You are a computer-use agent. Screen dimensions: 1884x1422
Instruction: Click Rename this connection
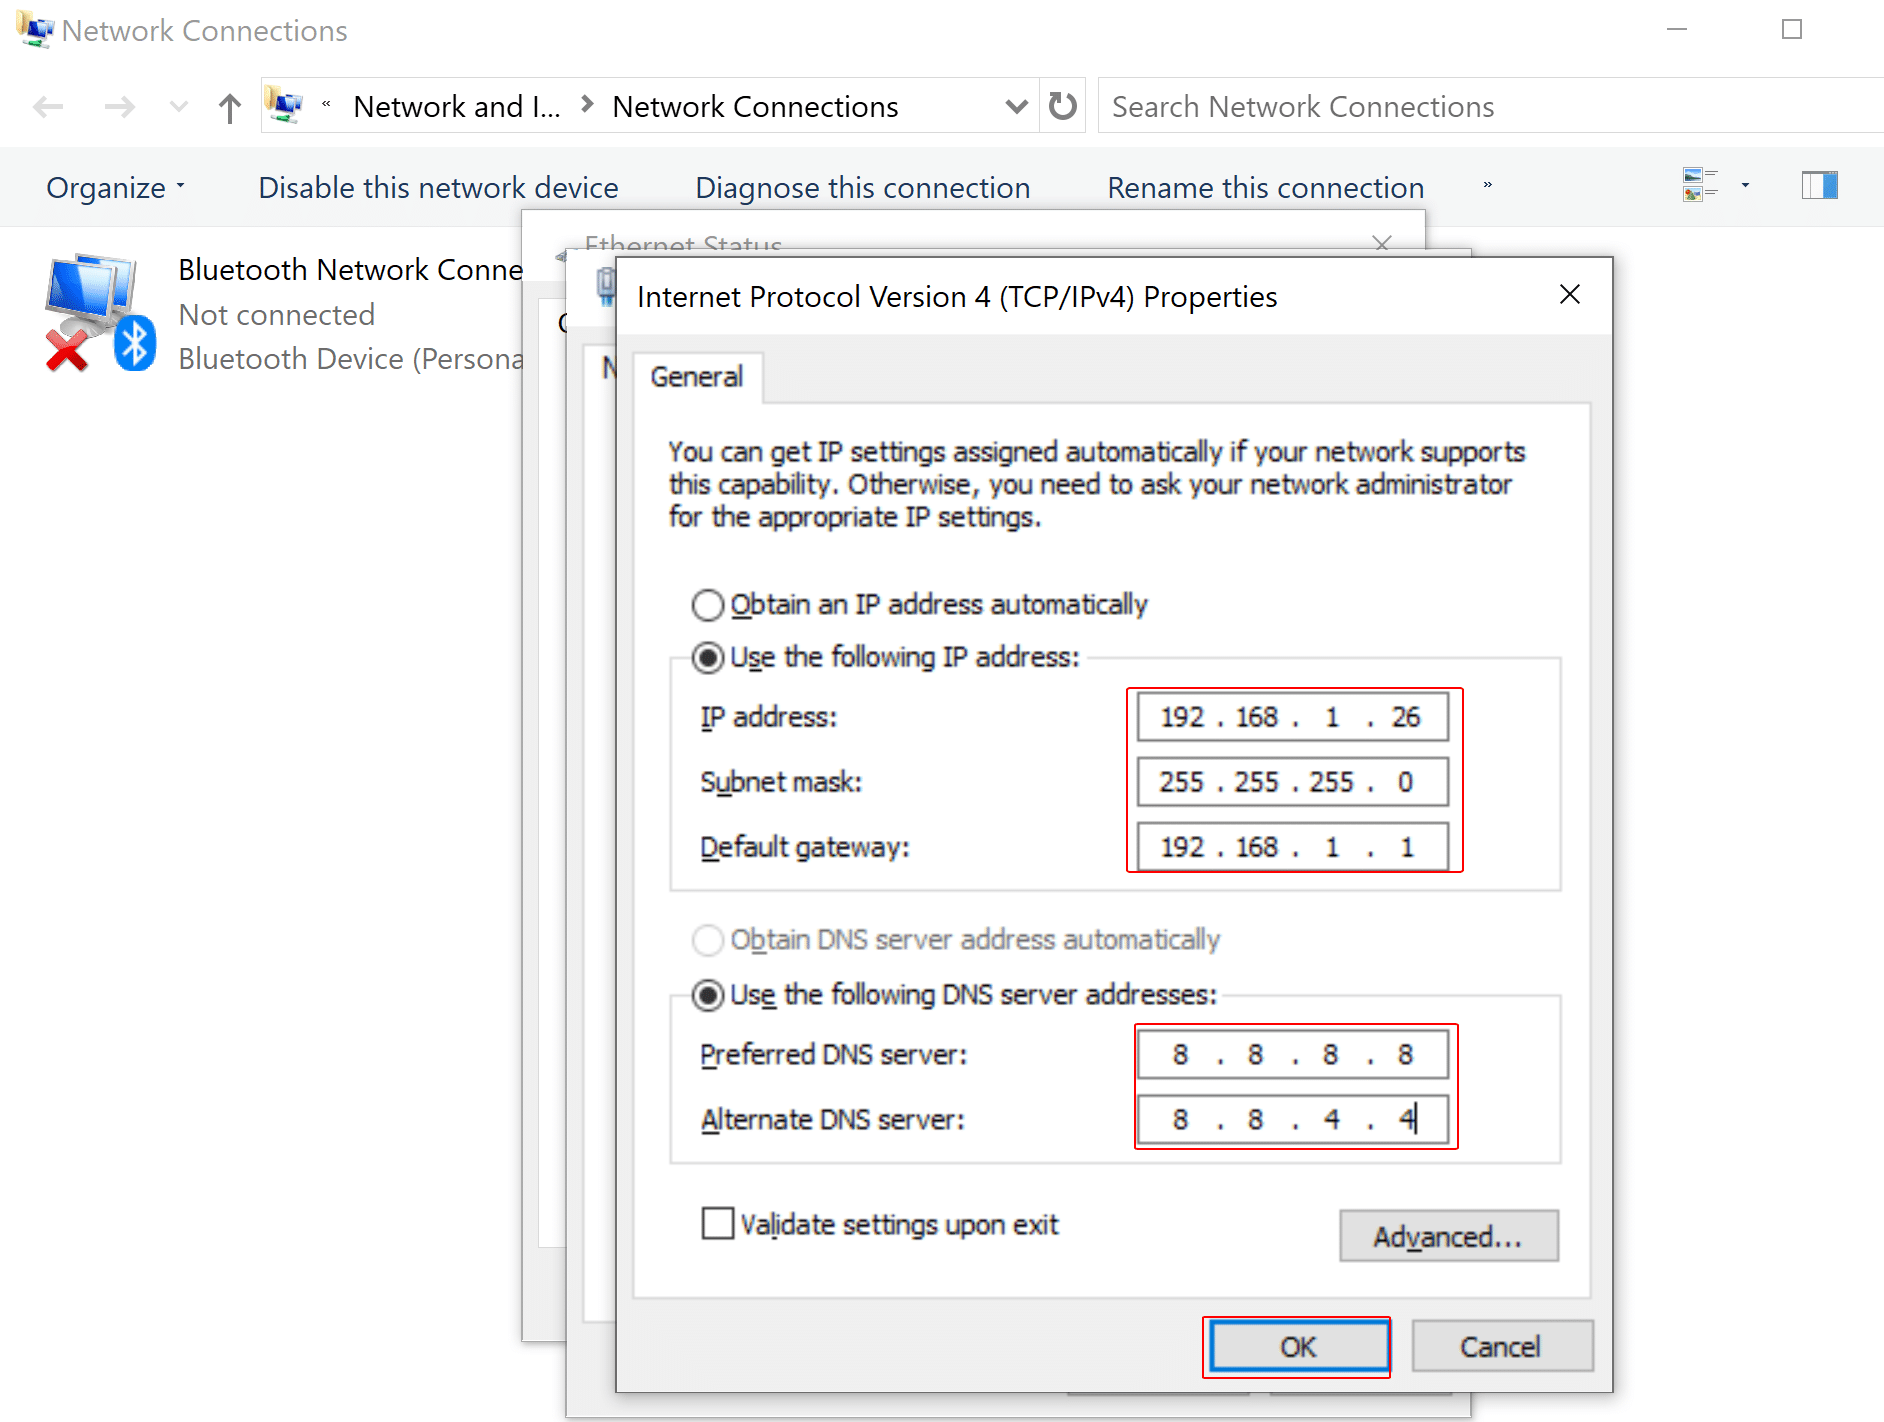[x=1265, y=188]
